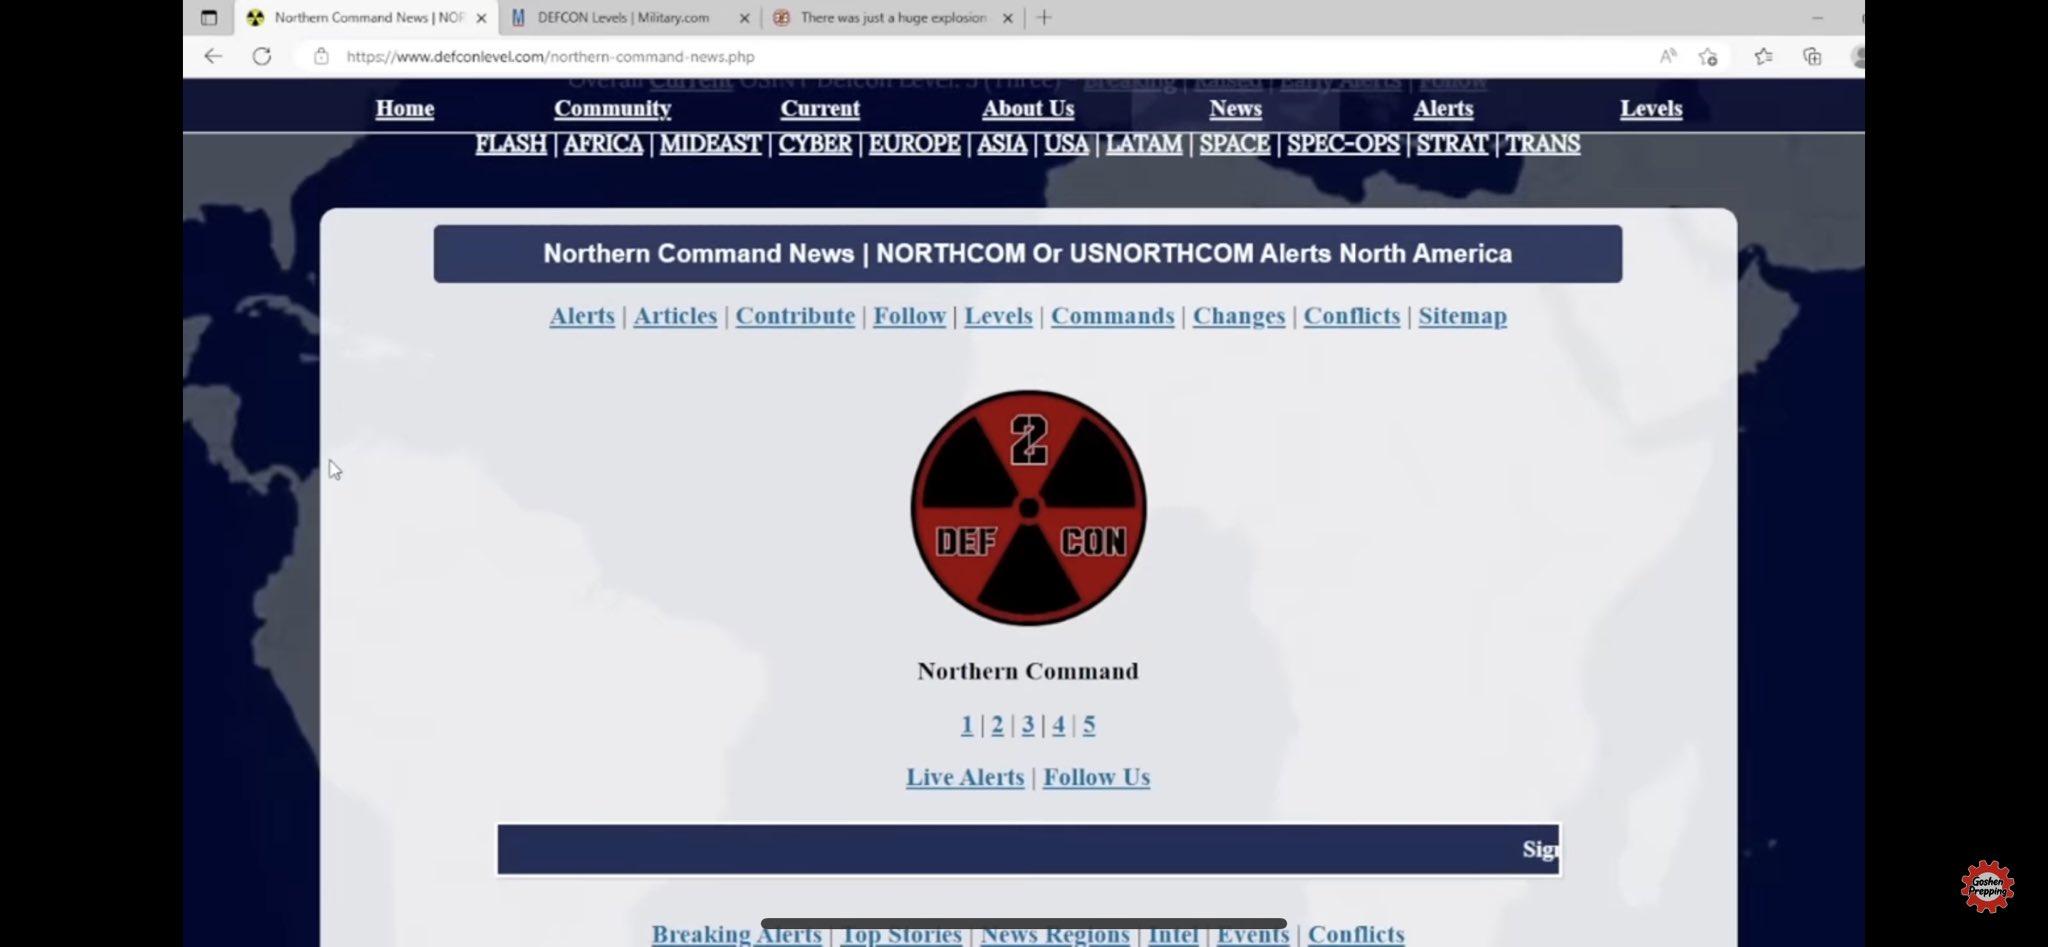The image size is (2048, 947).
Task: Select DEFCON level 3 link
Action: (x=1028, y=725)
